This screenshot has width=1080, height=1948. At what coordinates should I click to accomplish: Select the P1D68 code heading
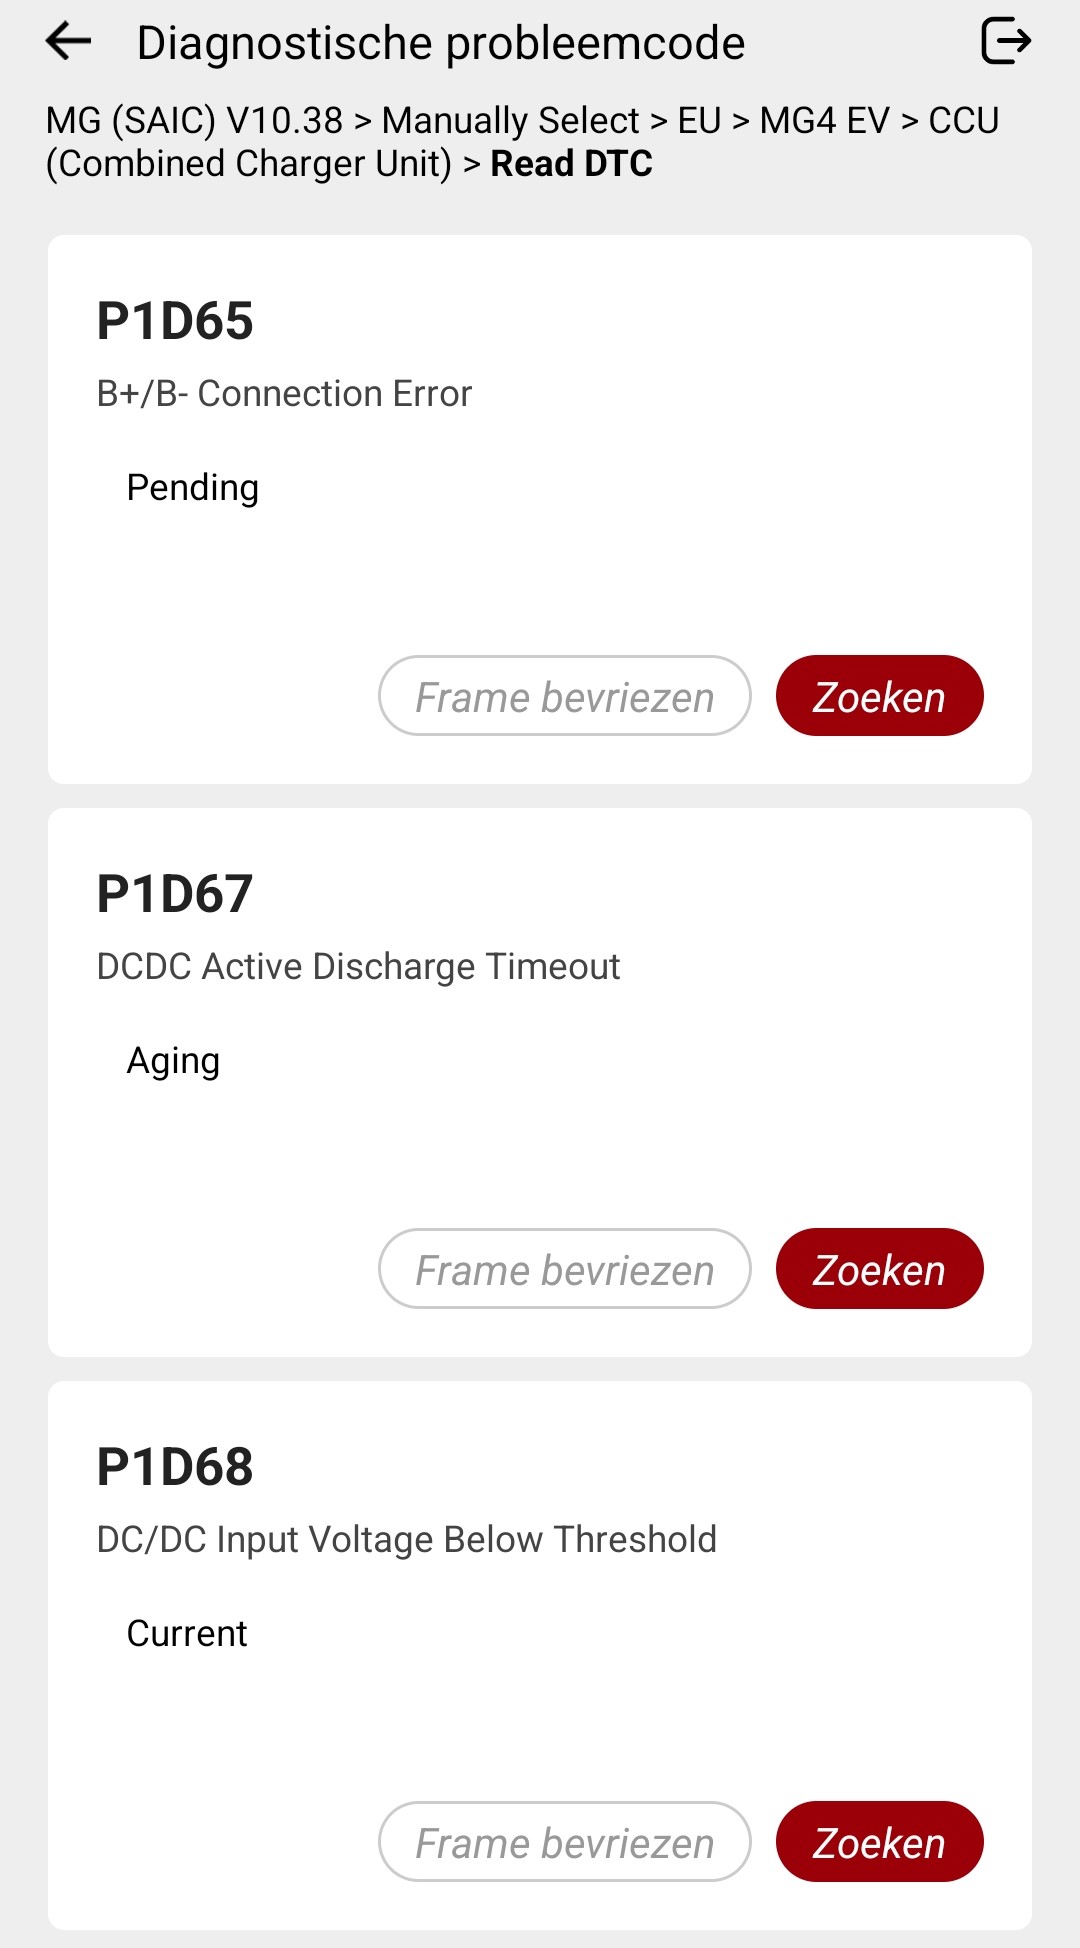pyautogui.click(x=175, y=1467)
